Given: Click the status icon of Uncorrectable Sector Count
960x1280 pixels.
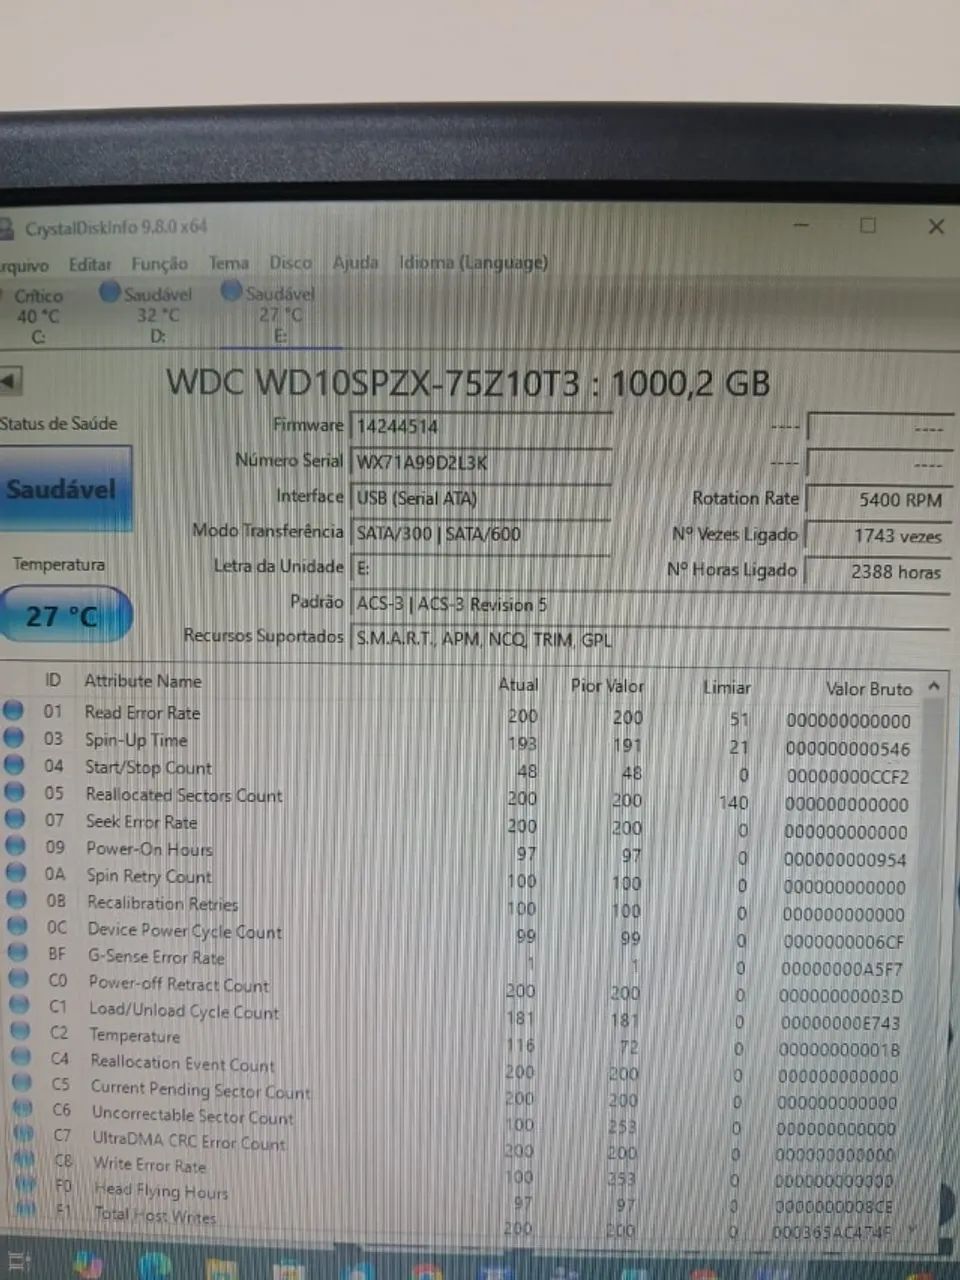Looking at the screenshot, I should click(x=23, y=1109).
